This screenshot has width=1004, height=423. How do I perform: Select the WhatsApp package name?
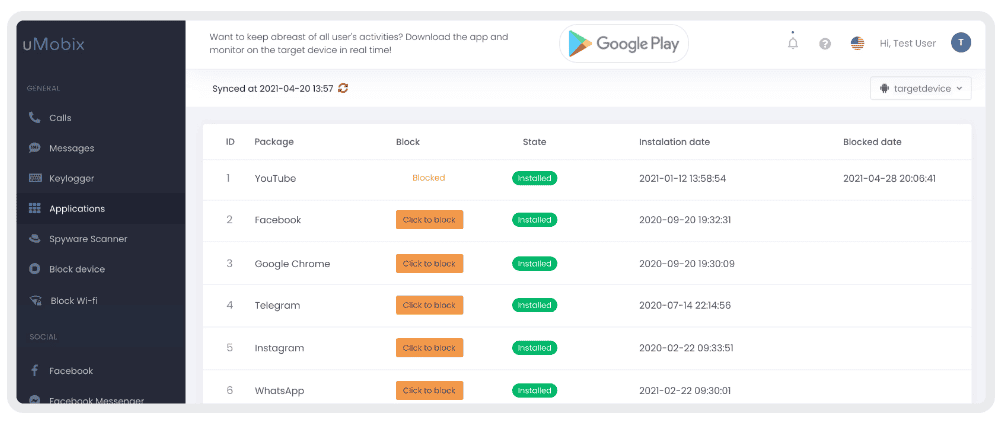[279, 390]
